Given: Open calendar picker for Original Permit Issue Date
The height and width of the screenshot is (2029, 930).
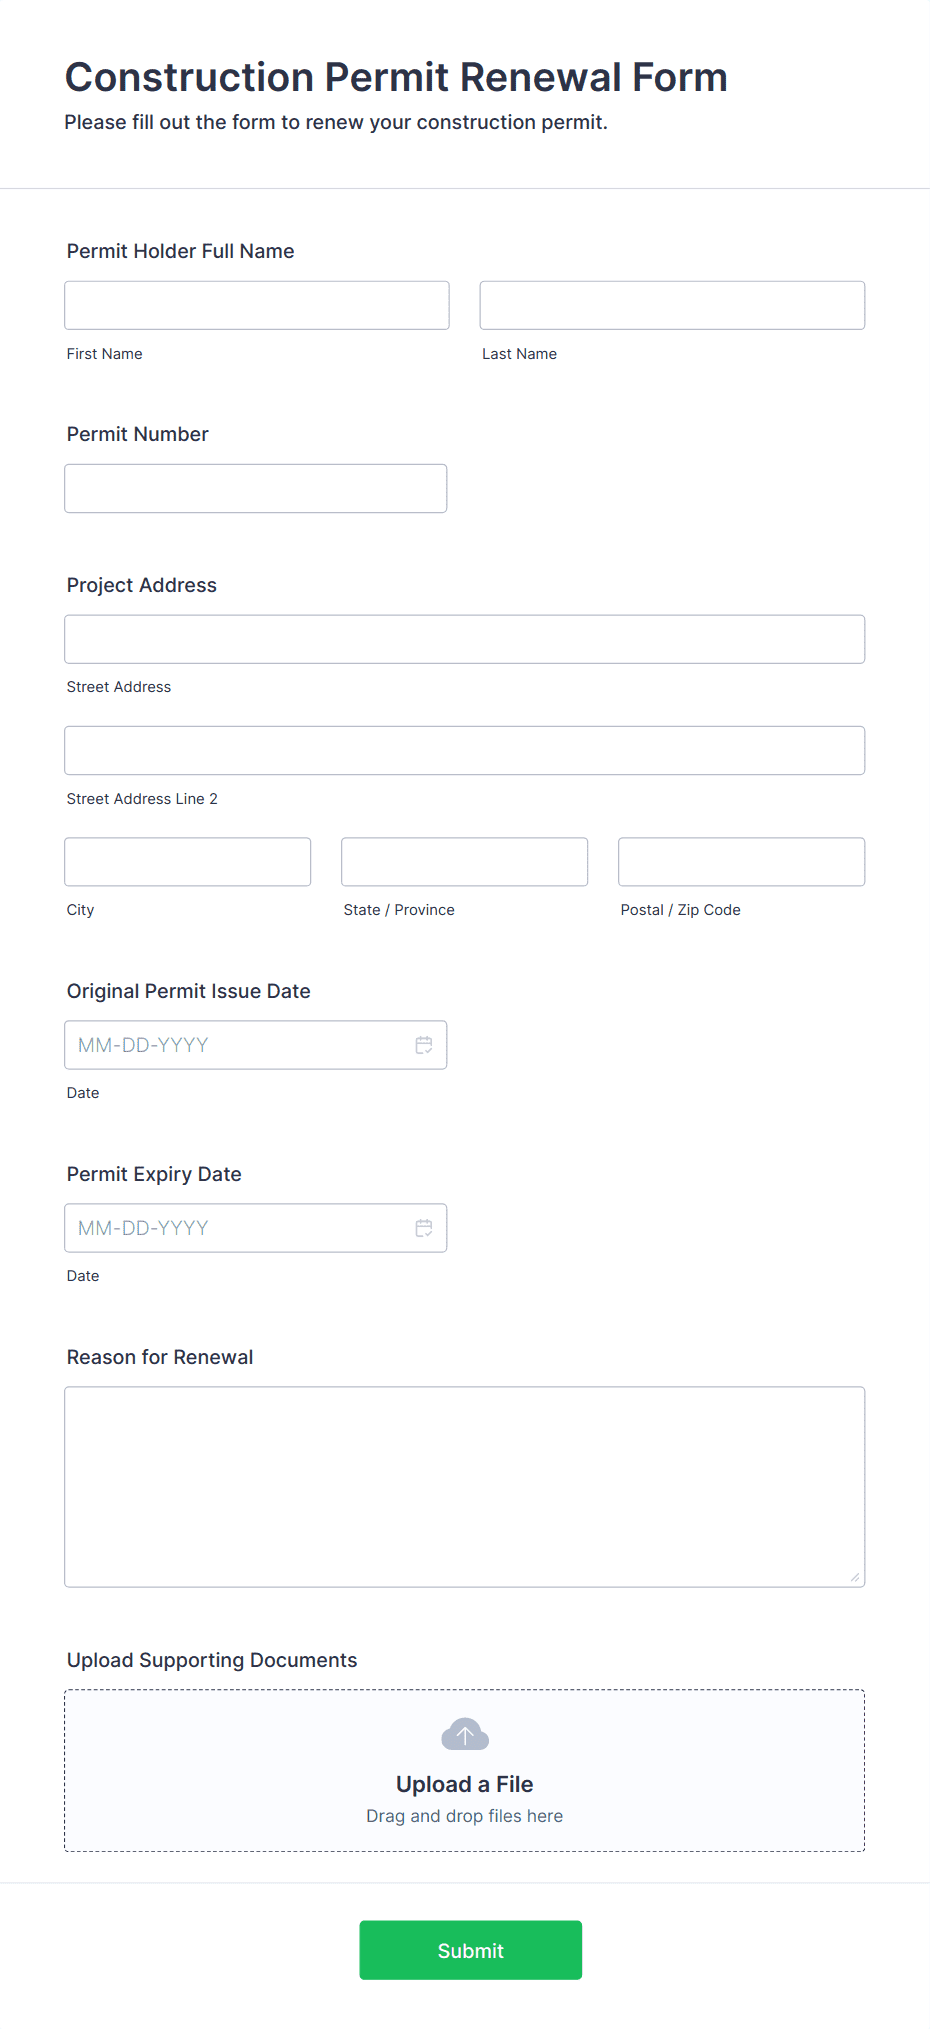Looking at the screenshot, I should tap(424, 1045).
